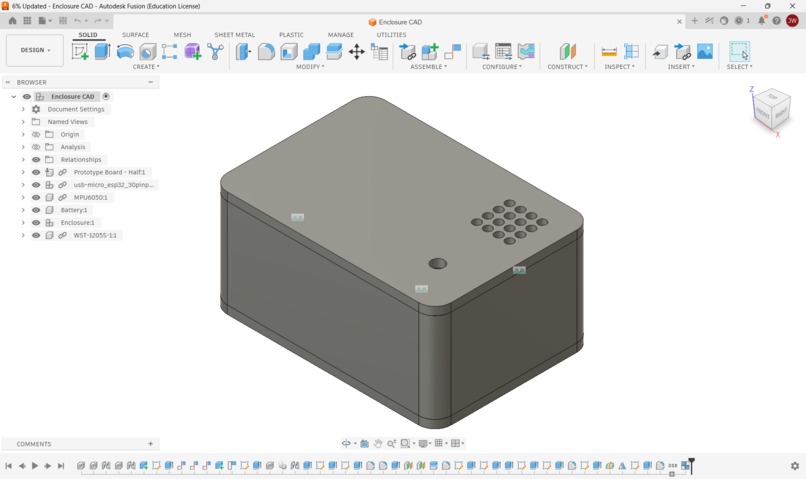Screen dimensions: 806x479
Task: Switch to the SHEET METAL tab
Action: click(x=234, y=35)
